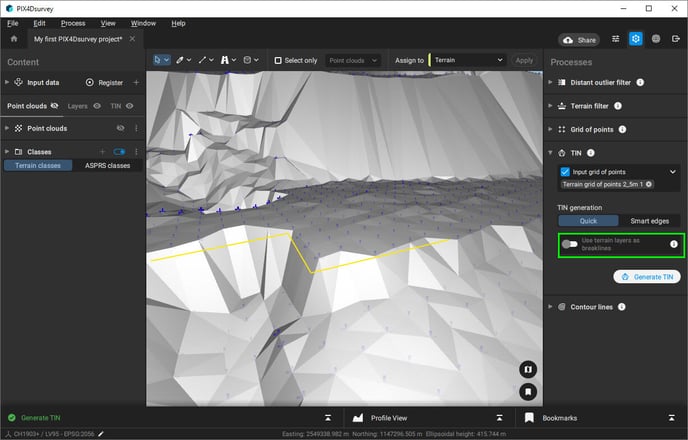Switch to ASPRS classes tab

tap(108, 165)
